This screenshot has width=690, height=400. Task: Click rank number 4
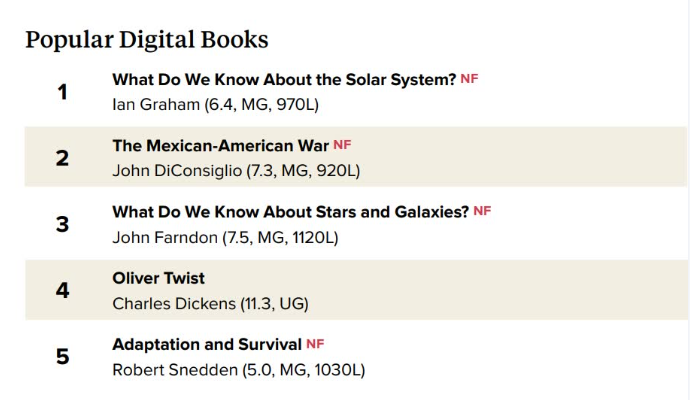[62, 291]
